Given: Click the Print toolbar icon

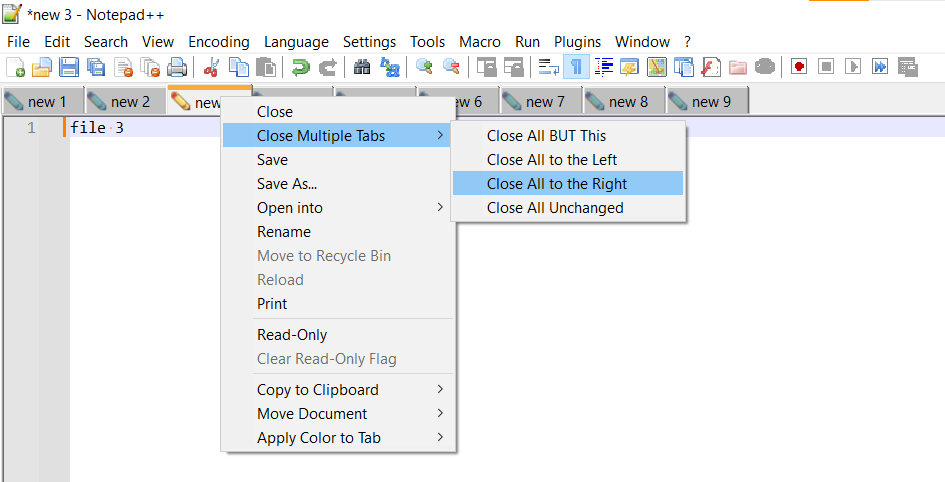Looking at the screenshot, I should click(177, 67).
